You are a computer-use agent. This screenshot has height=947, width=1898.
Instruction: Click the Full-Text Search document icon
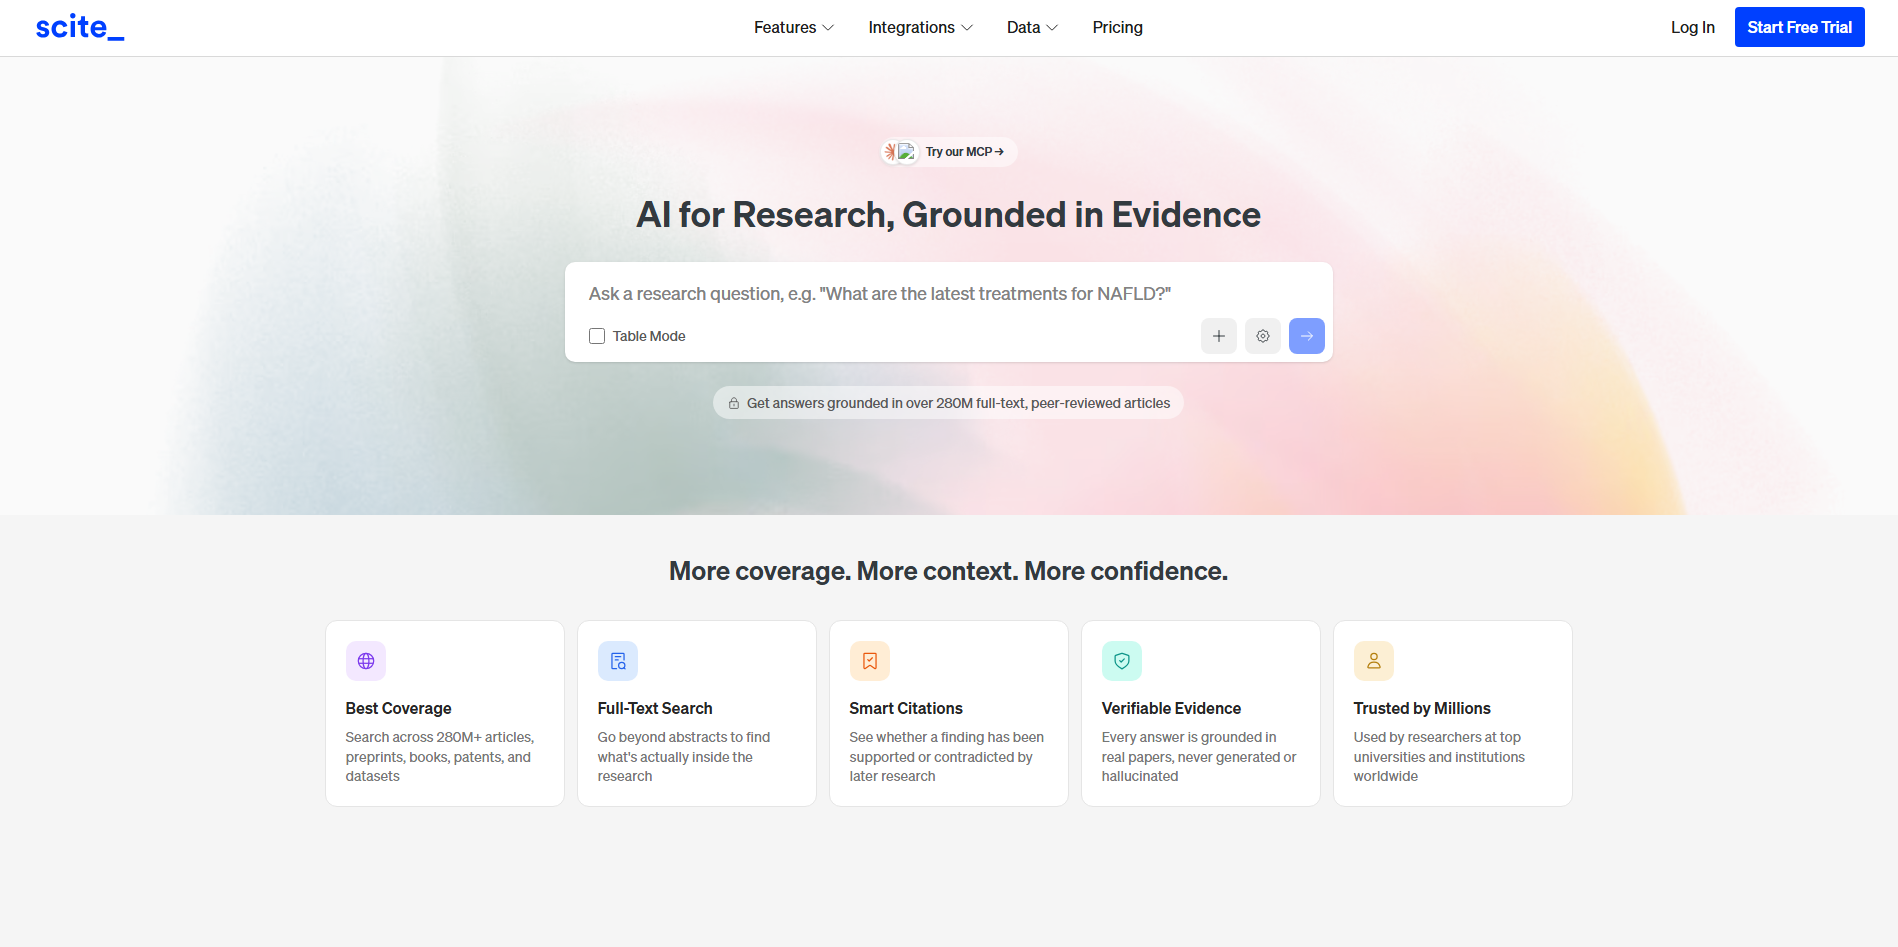[618, 661]
